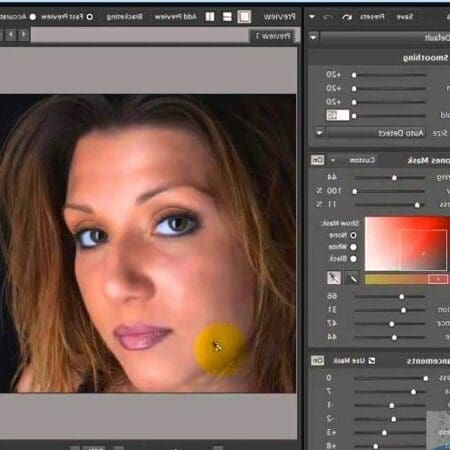Select the horizontal split preview layout icon

tap(227, 17)
